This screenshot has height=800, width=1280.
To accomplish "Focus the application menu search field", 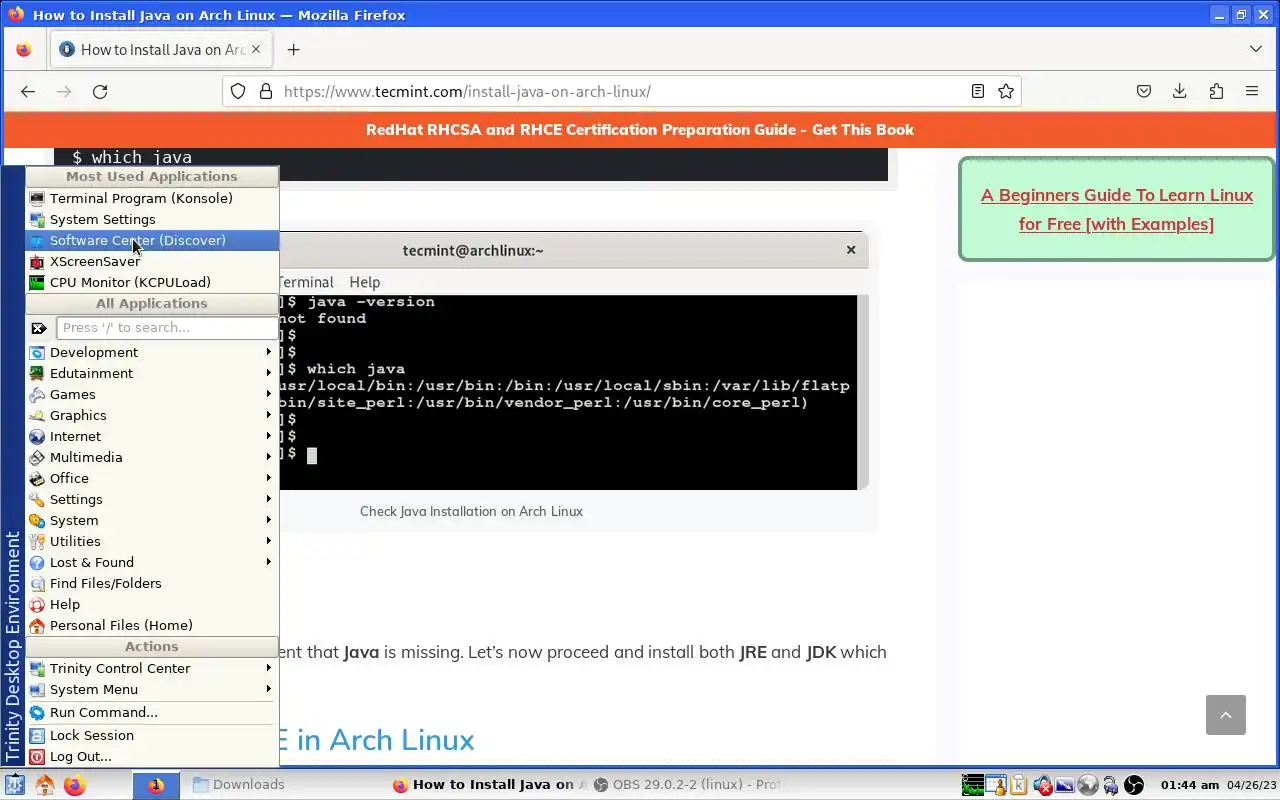I will [167, 327].
